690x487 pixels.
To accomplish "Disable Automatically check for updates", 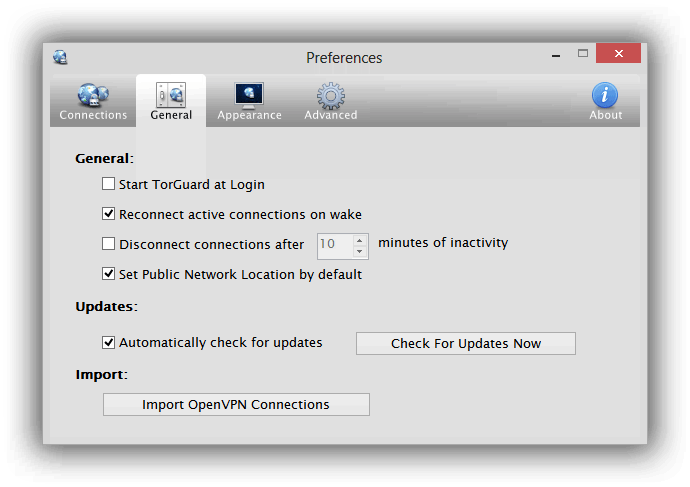I will click(x=108, y=342).
